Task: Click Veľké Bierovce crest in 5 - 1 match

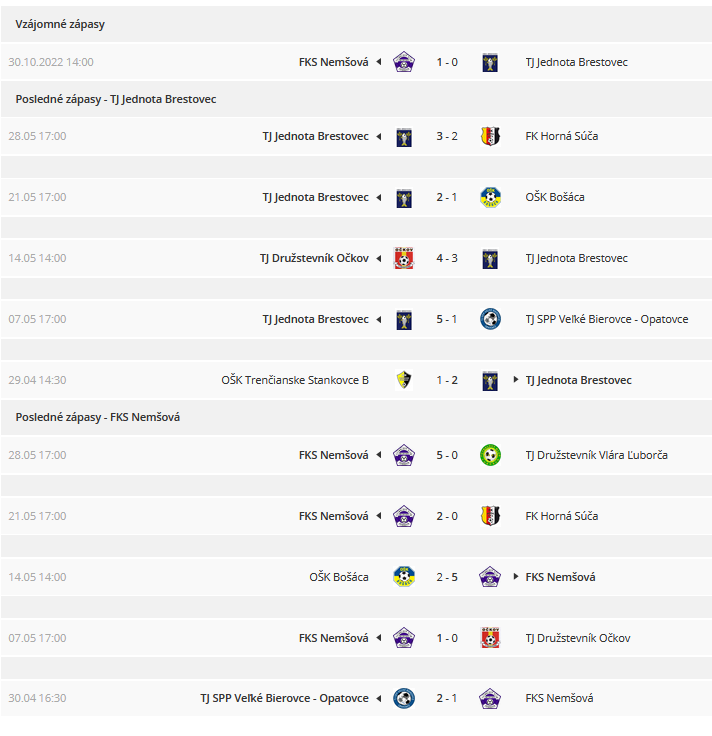Action: coord(490,319)
